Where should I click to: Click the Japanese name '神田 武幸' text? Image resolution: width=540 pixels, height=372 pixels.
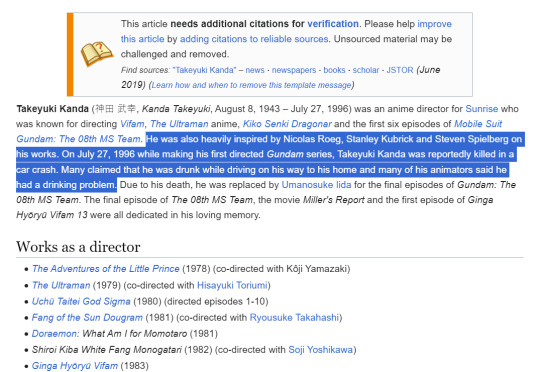[115, 109]
